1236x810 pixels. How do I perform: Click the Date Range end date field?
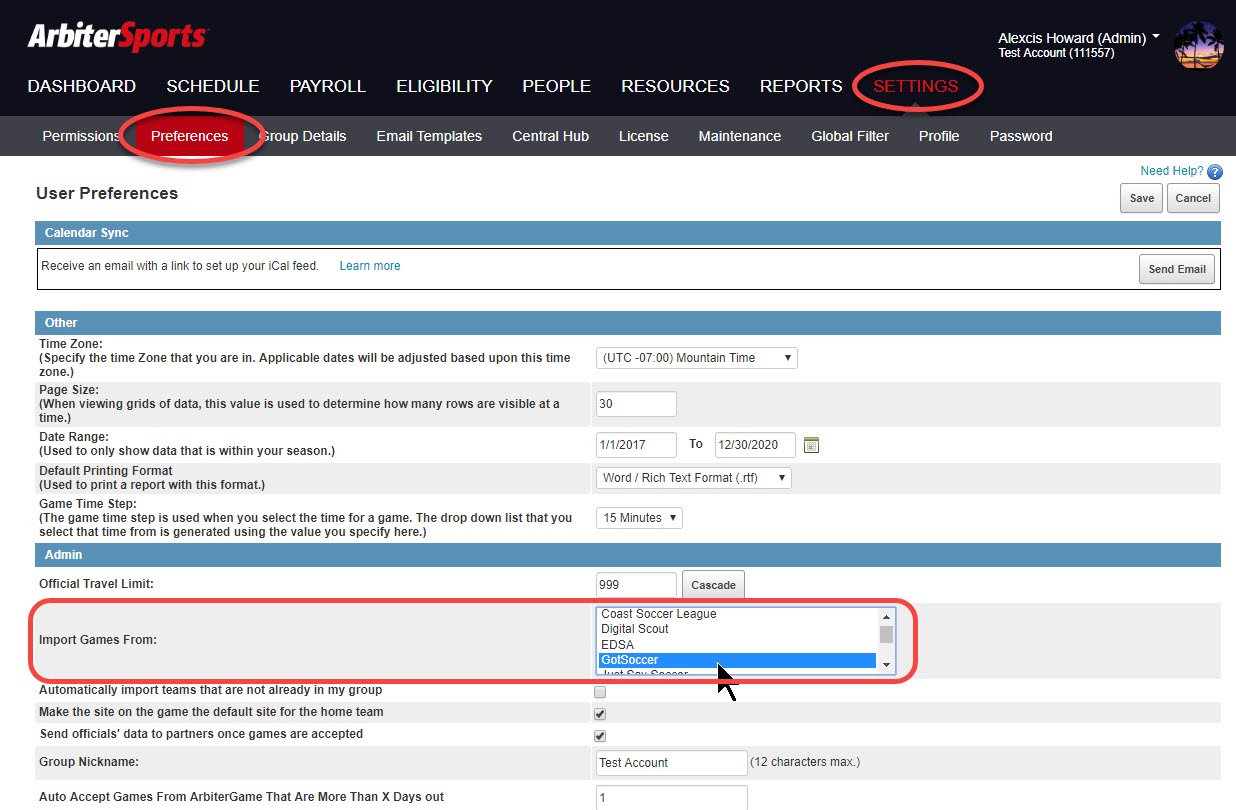755,444
